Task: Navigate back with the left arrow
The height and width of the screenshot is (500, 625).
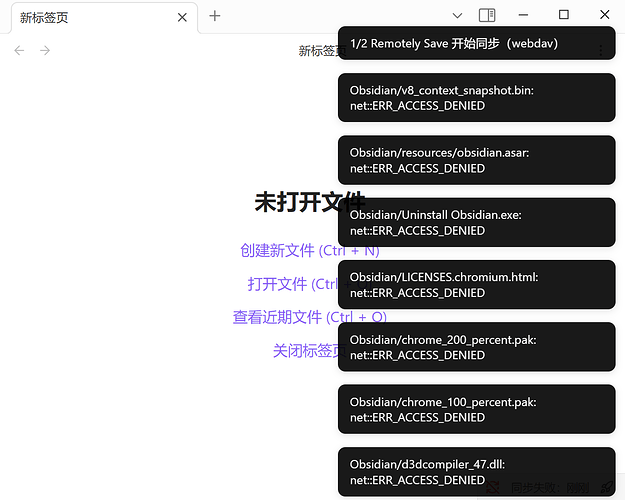Action: tap(19, 50)
